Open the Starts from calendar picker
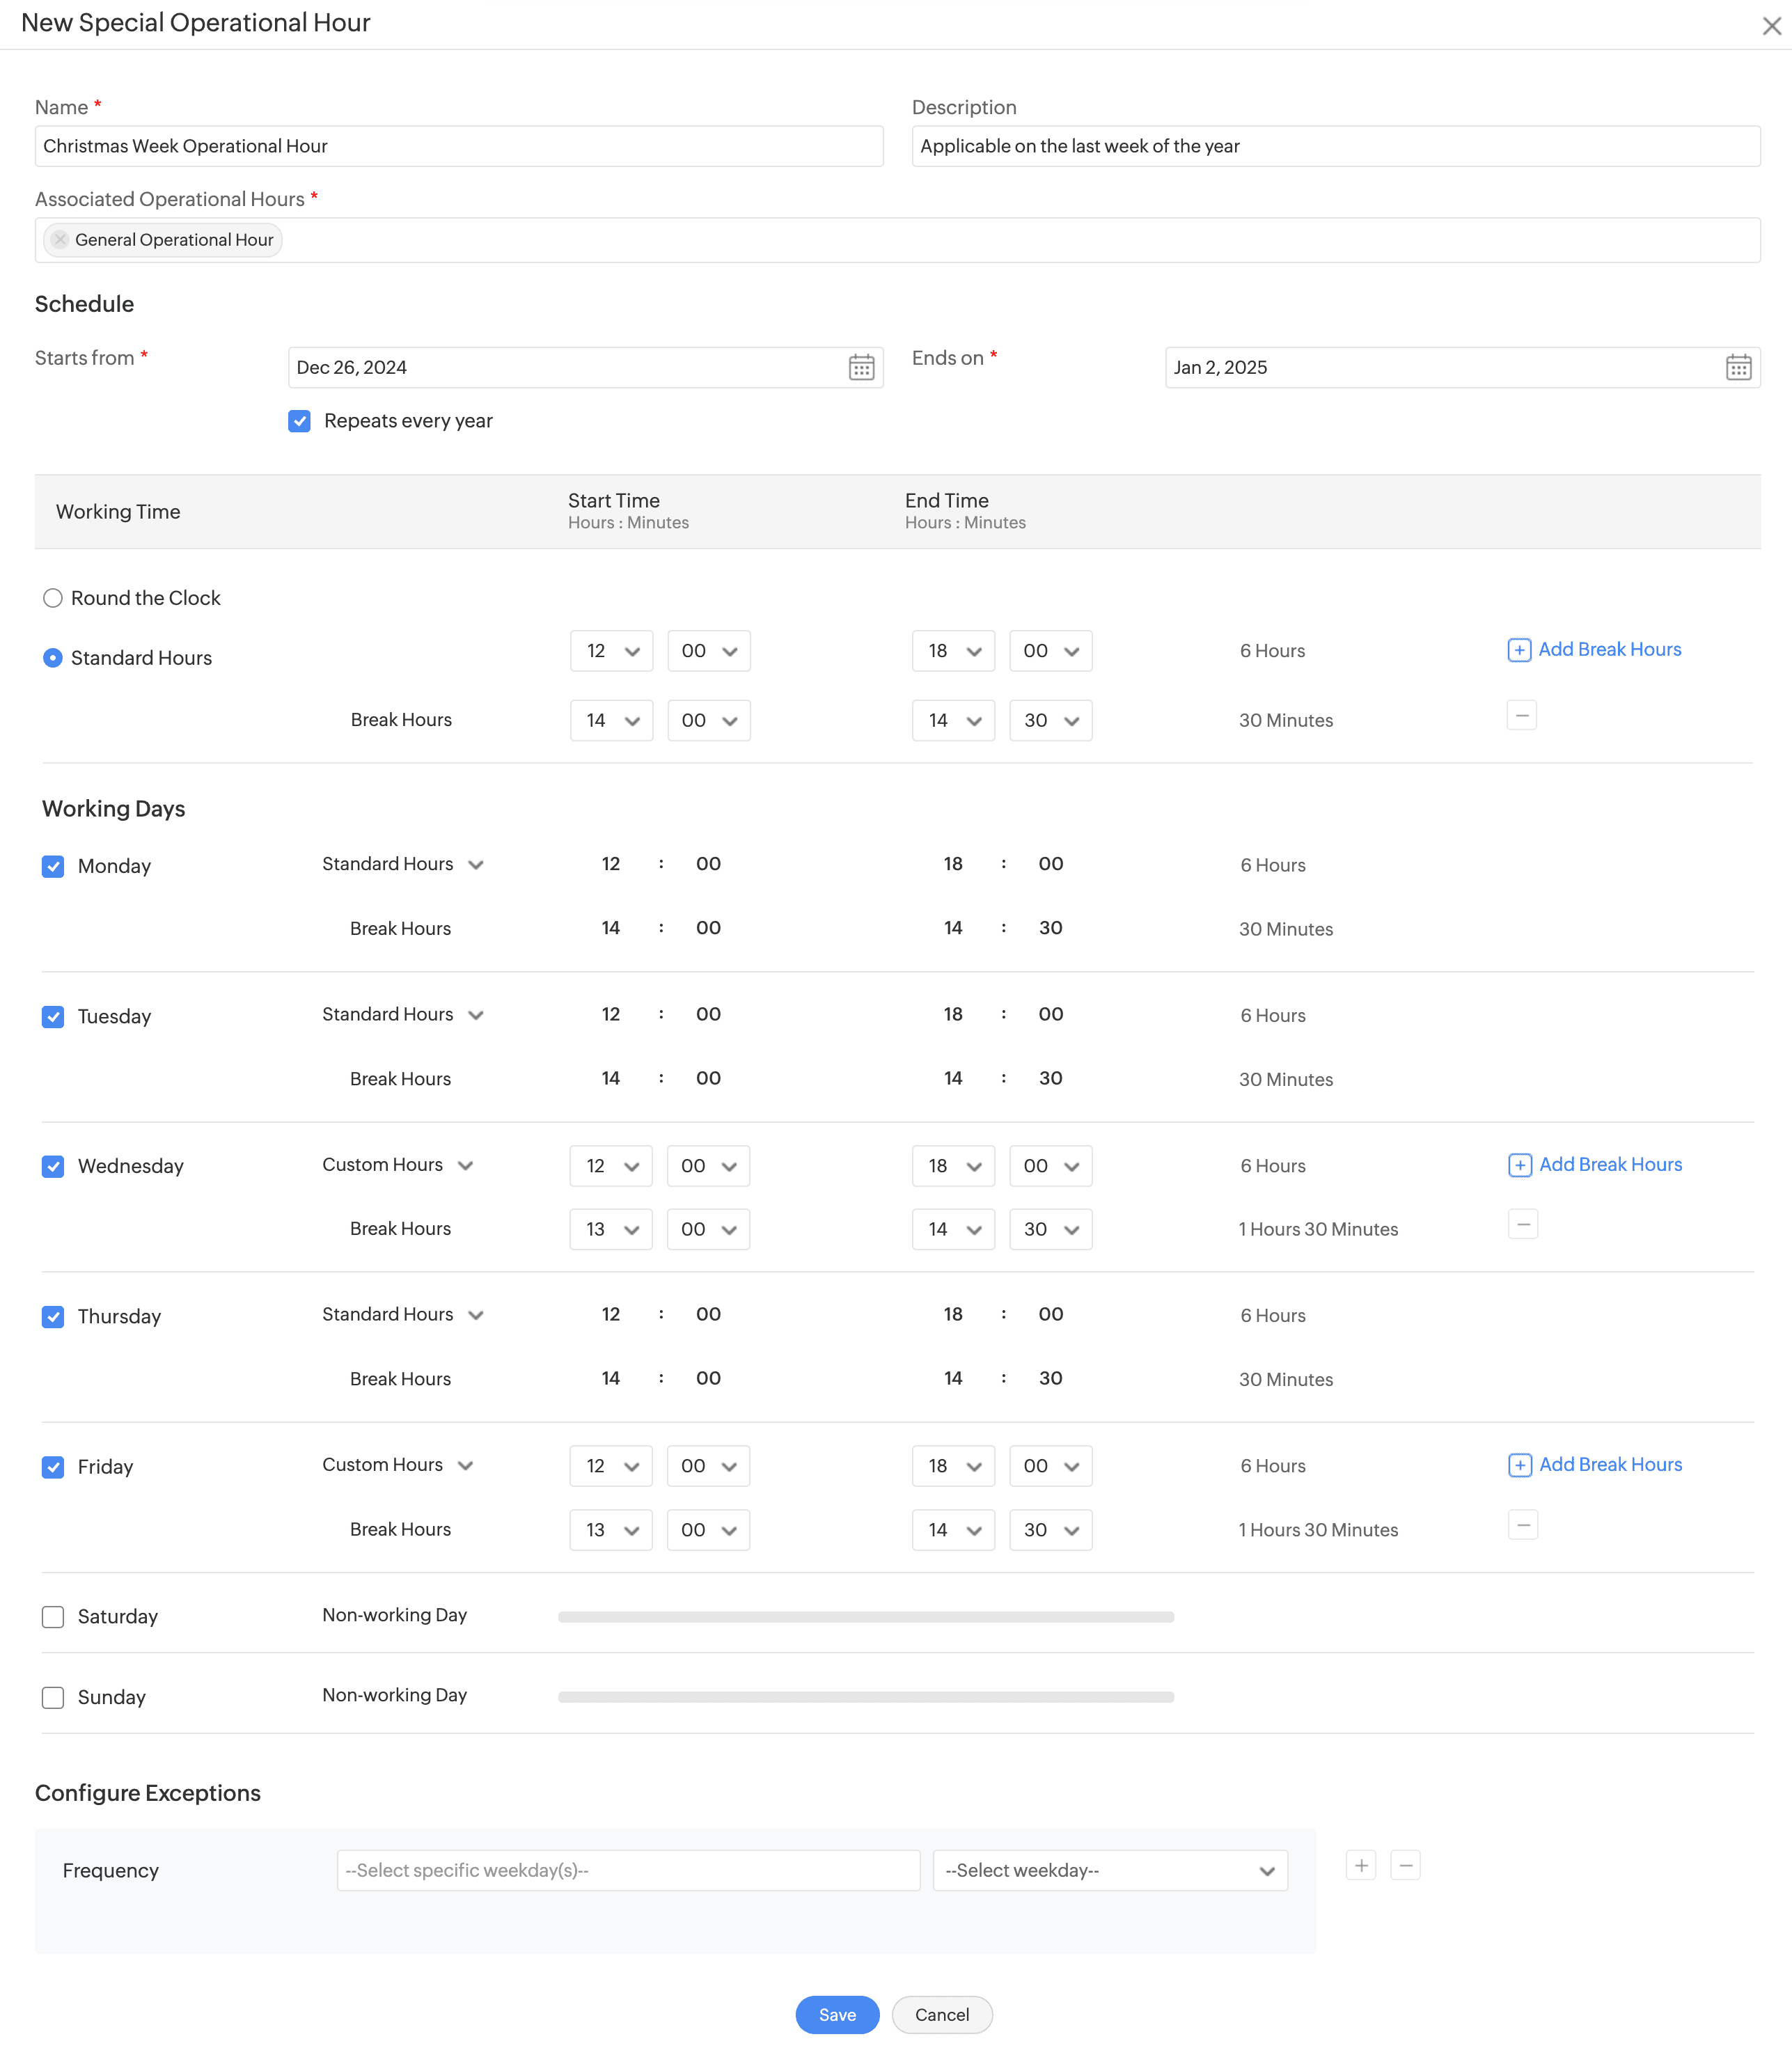The width and height of the screenshot is (1792, 2048). [861, 367]
